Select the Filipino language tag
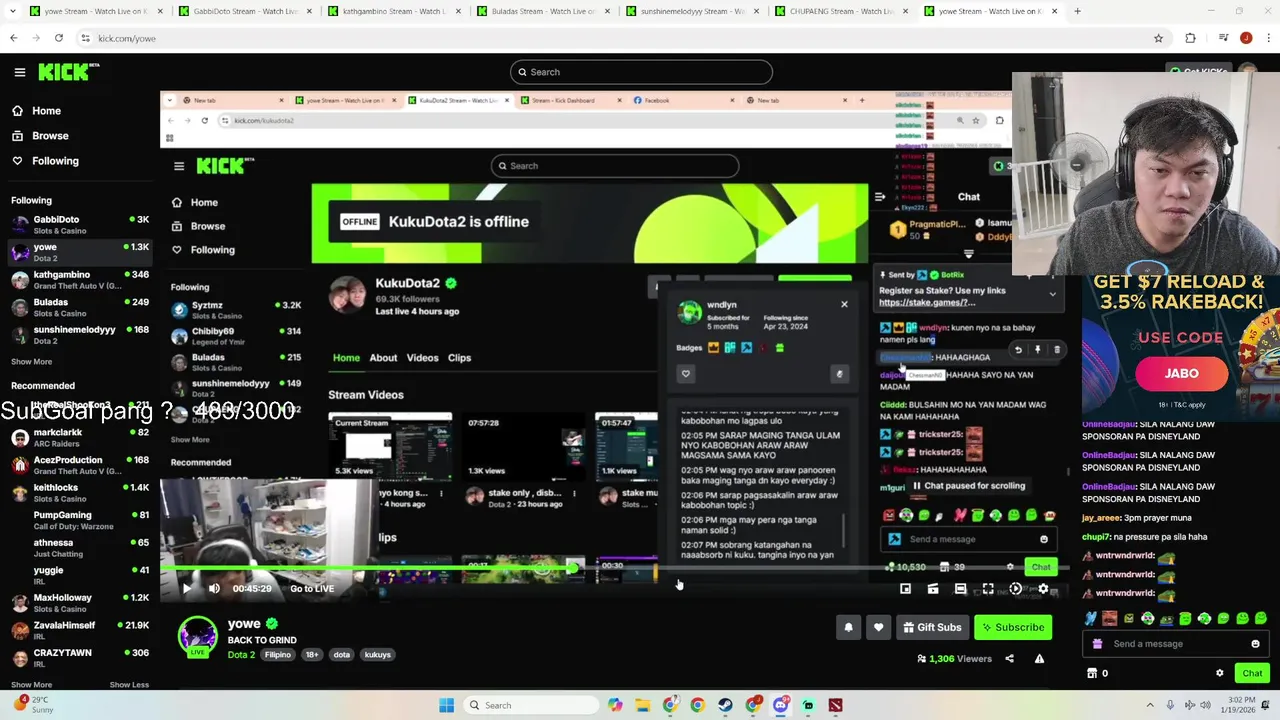Viewport: 1280px width, 720px height. coord(278,655)
